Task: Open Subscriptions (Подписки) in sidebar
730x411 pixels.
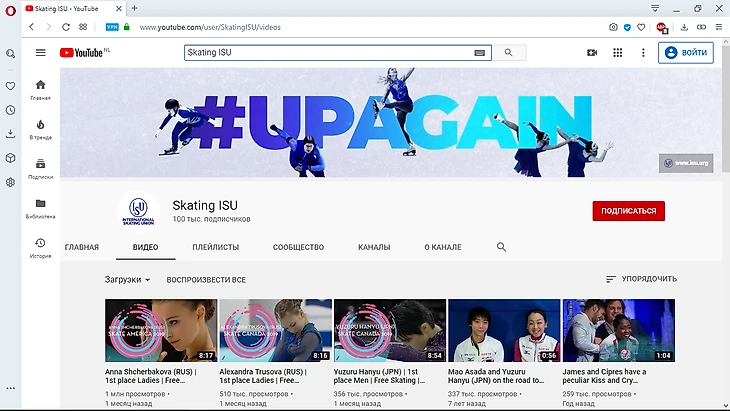Action: 40,168
